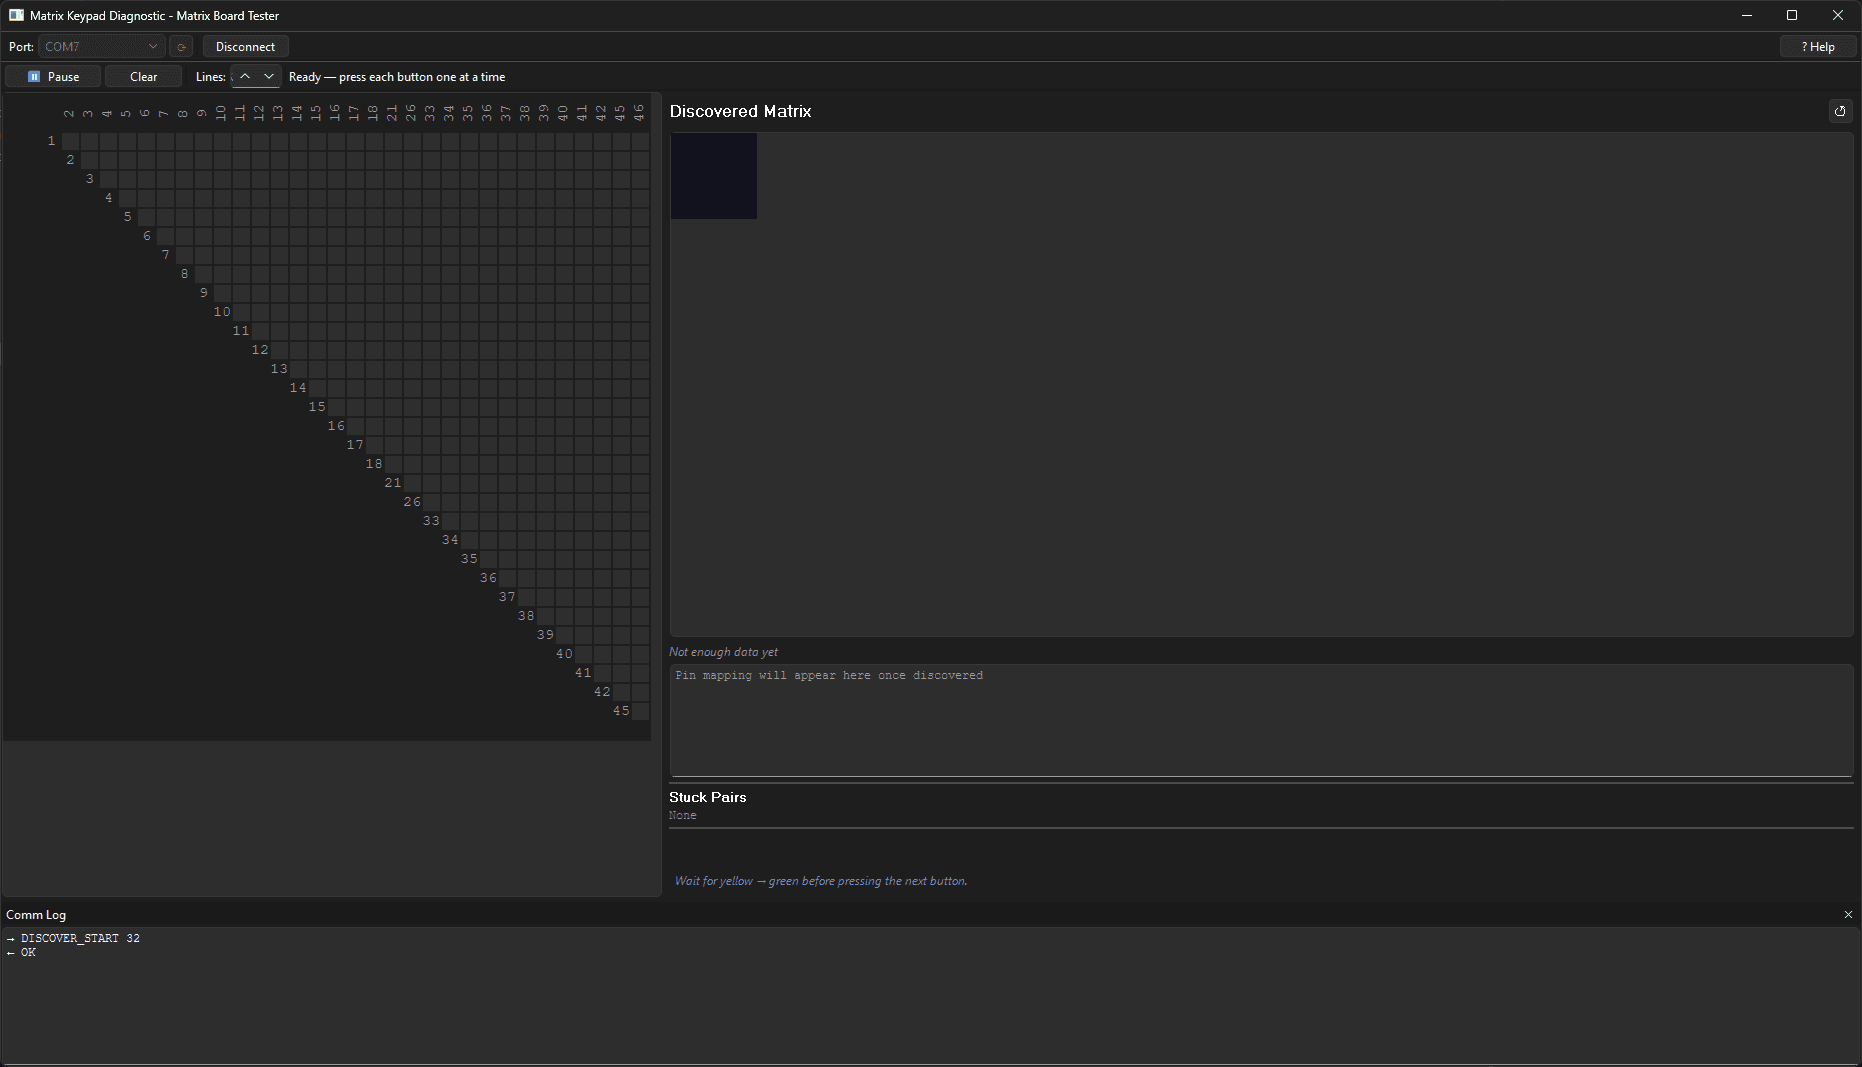
Task: Click column header 26 in the grid
Action: 411,113
